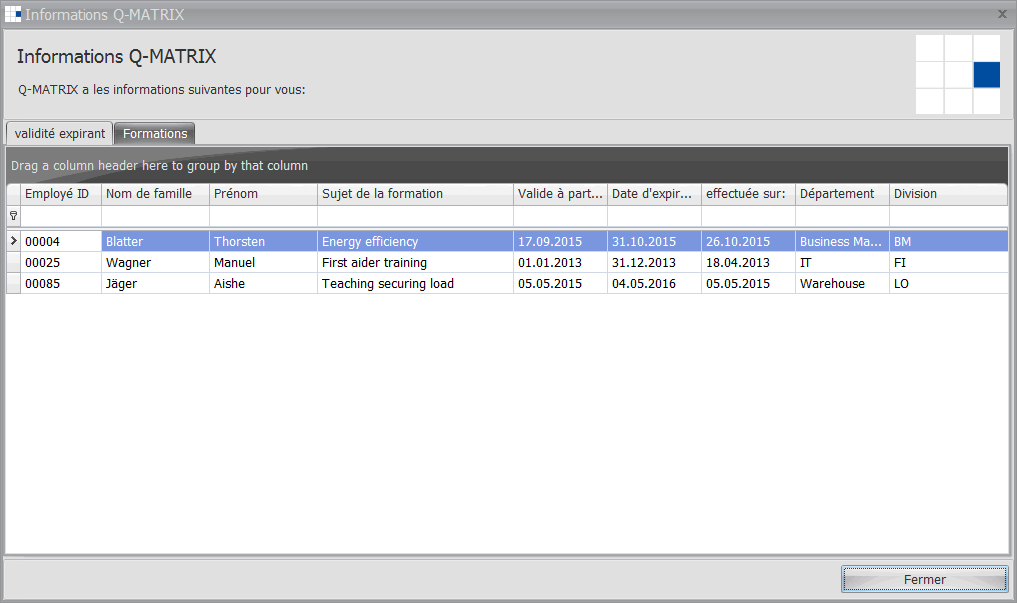The height and width of the screenshot is (603, 1017).
Task: Click filter field under Employé ID
Action: click(61, 216)
